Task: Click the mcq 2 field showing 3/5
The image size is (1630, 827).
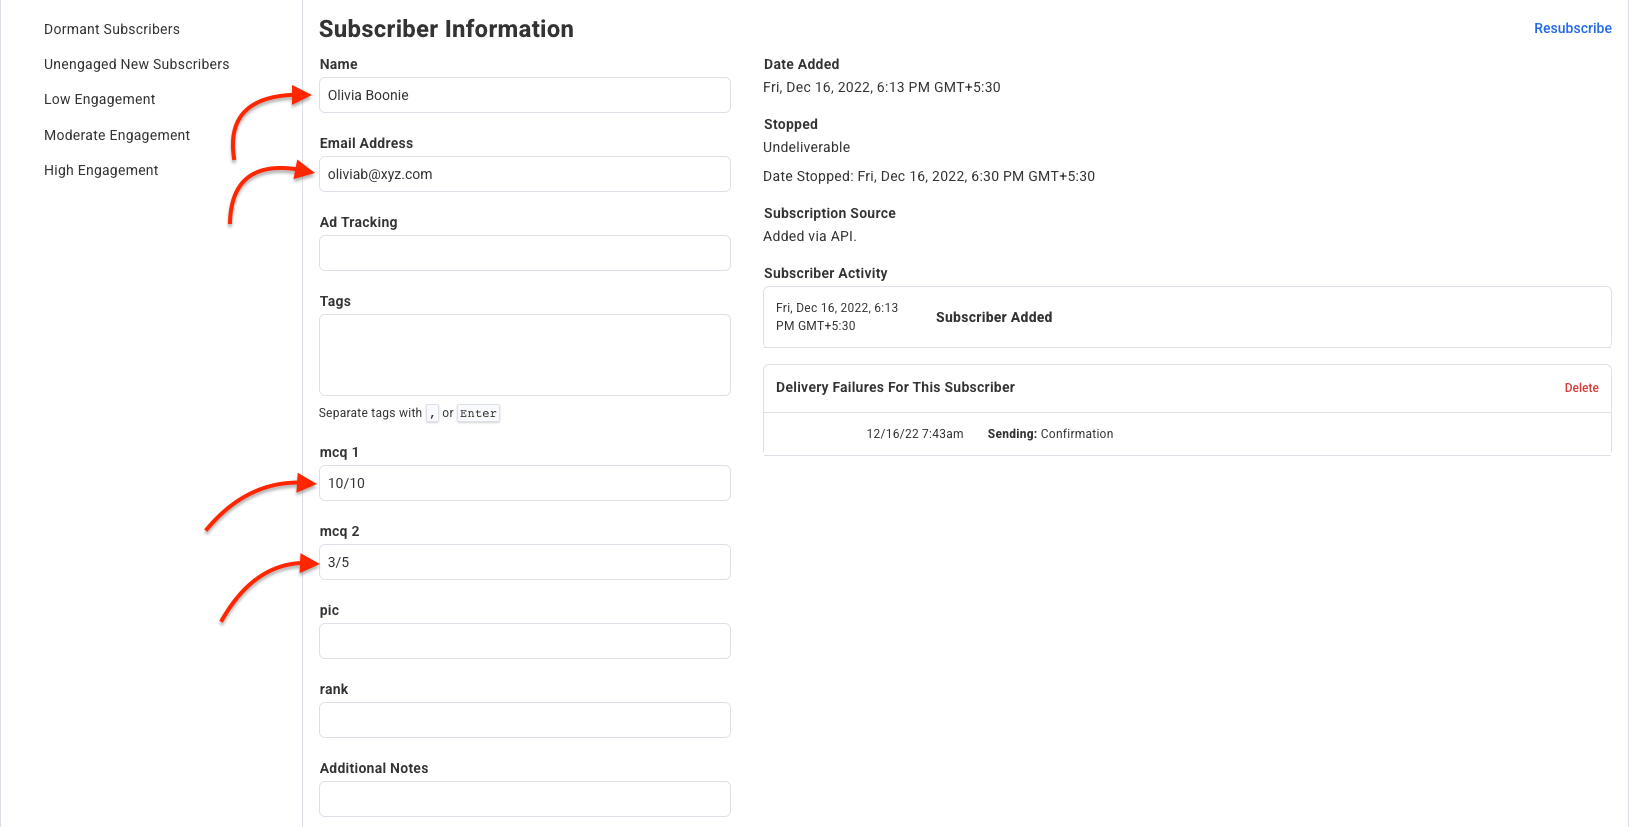Action: point(524,562)
